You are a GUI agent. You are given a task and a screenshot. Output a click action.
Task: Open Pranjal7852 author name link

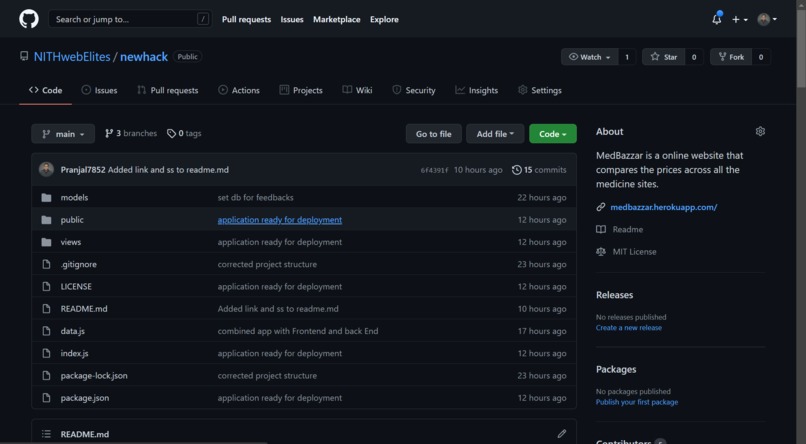pos(83,170)
